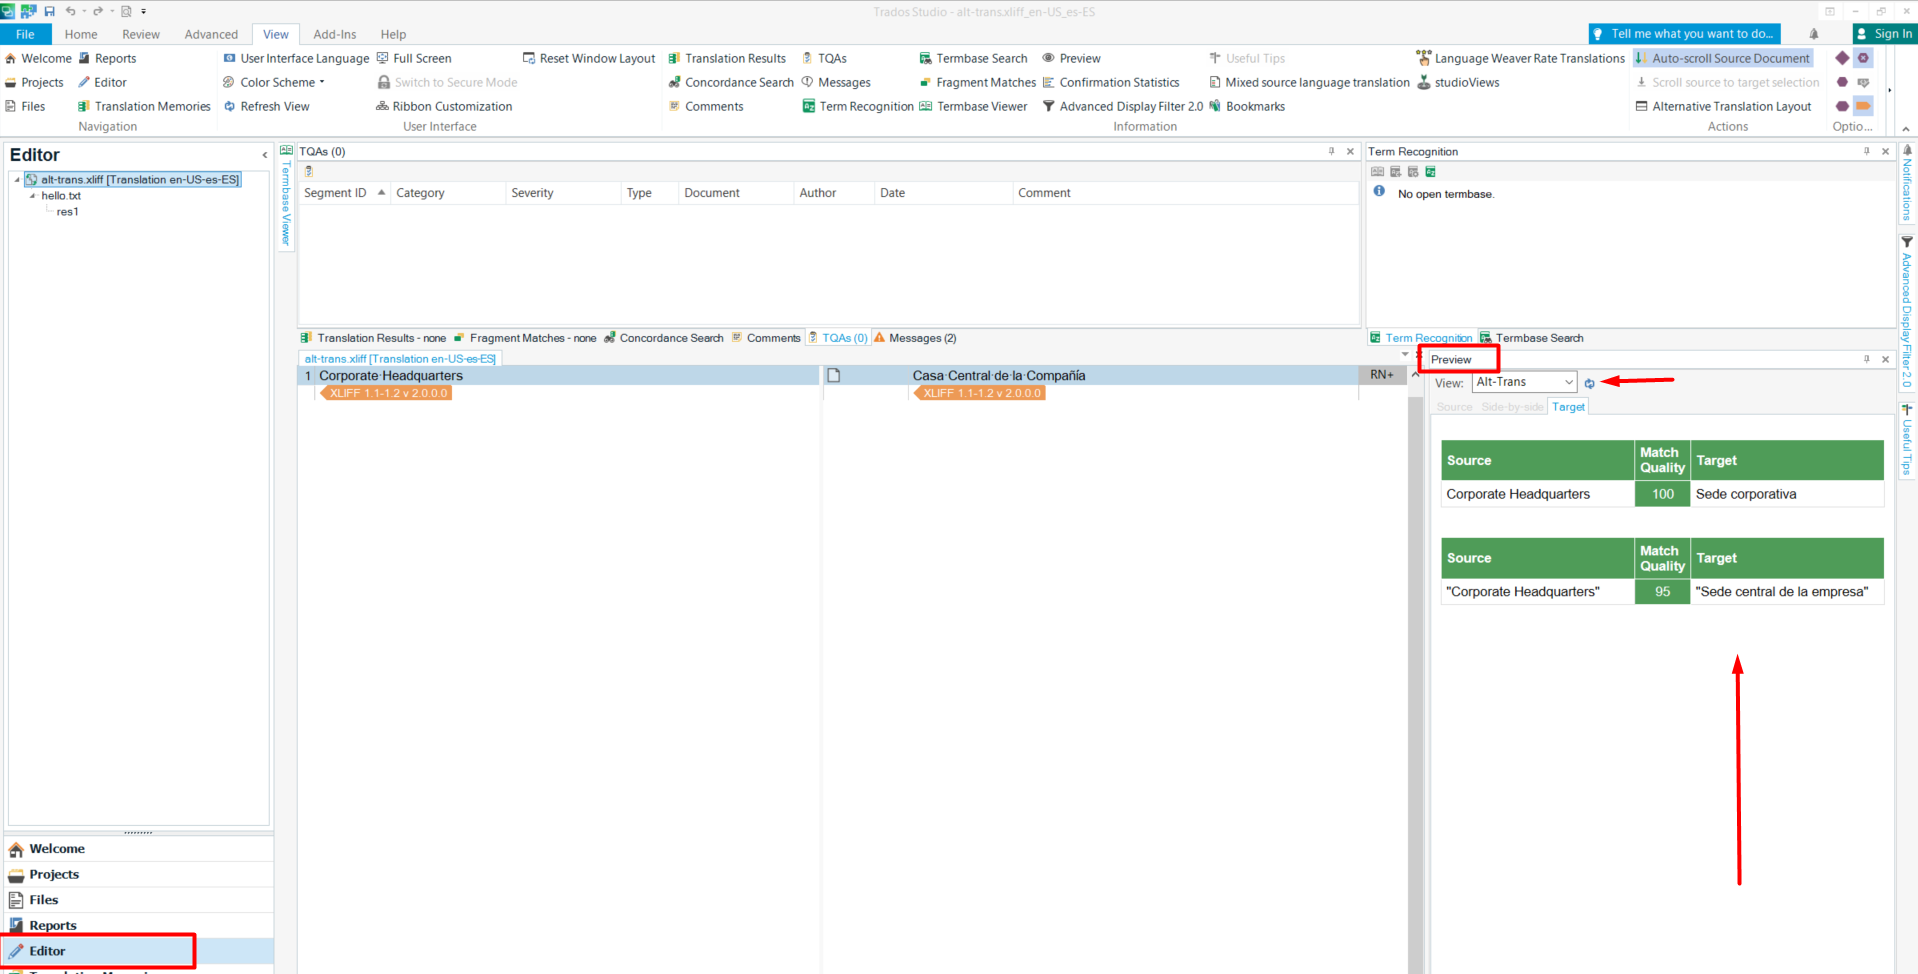
Task: Switch to the Review ribbon tab
Action: tap(141, 34)
